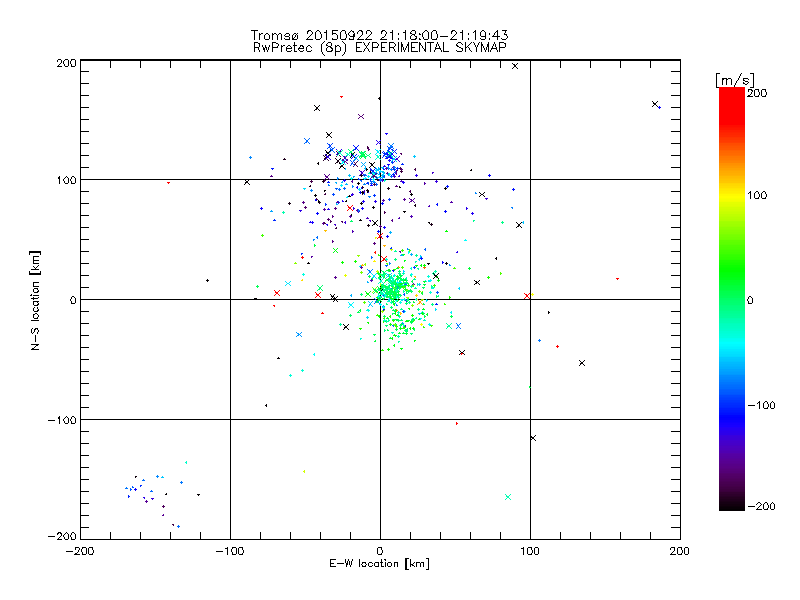Click the colorbar tick label '-100'
Screen dimensions: 800x600
tap(761, 406)
